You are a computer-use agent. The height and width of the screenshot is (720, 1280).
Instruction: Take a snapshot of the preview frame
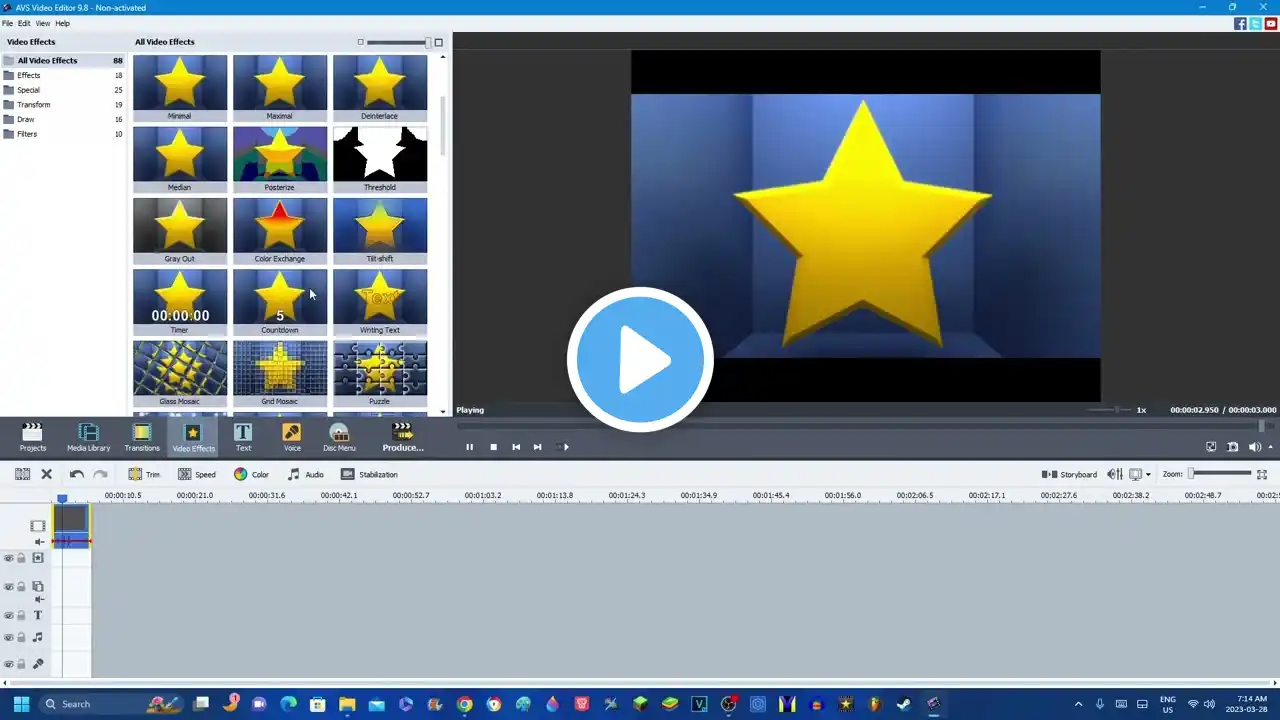pyautogui.click(x=1233, y=447)
